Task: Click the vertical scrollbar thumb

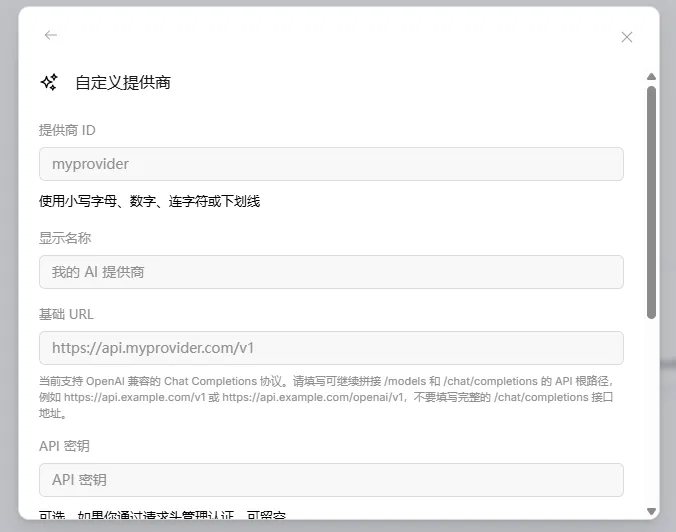Action: (x=651, y=203)
